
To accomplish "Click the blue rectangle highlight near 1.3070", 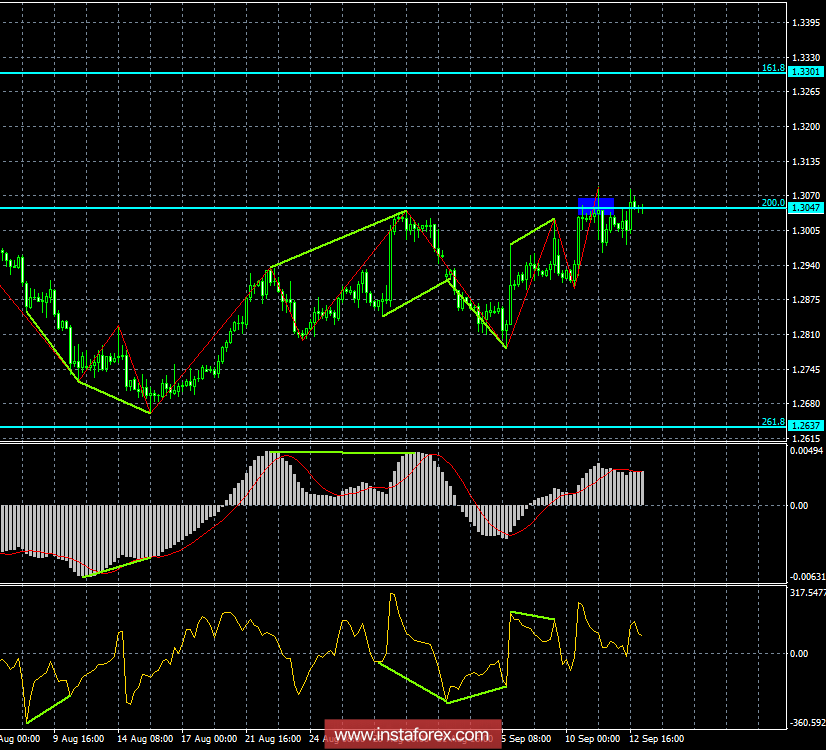I will 597,202.
